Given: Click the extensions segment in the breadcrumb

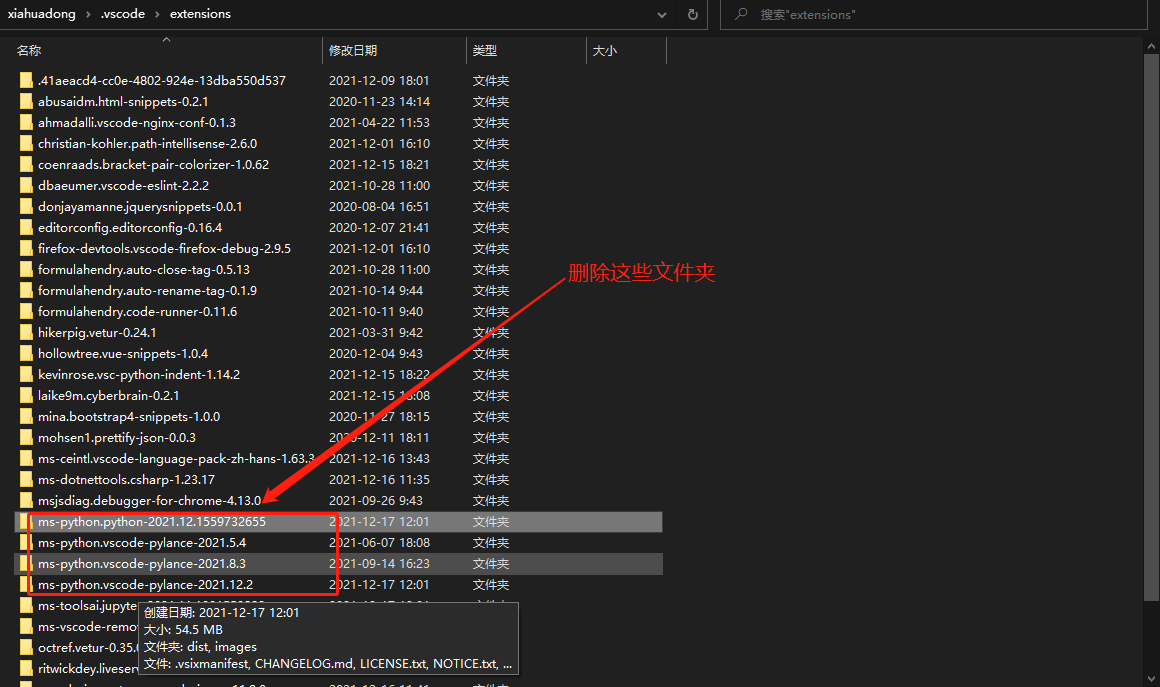Looking at the screenshot, I should pos(199,14).
